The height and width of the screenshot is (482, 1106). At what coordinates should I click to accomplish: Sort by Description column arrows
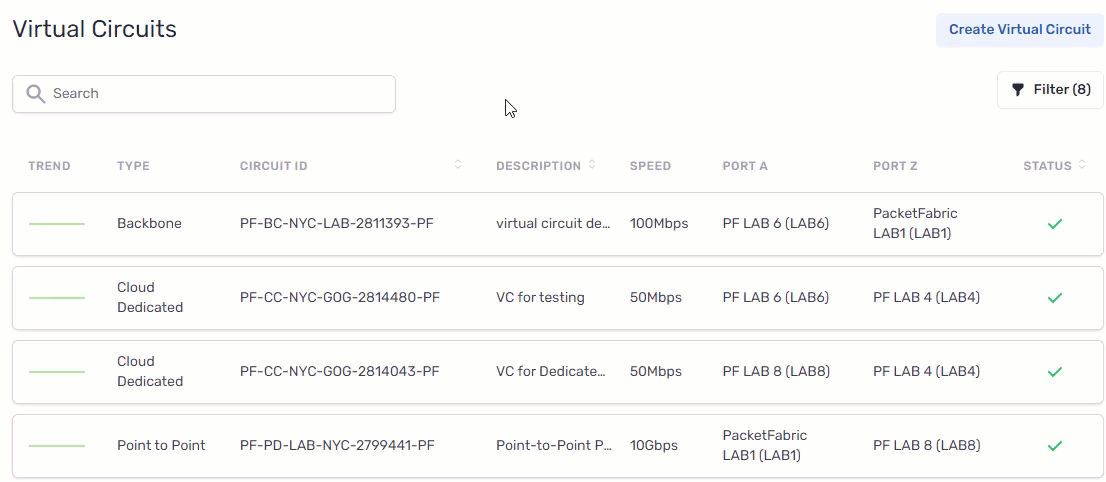592,165
